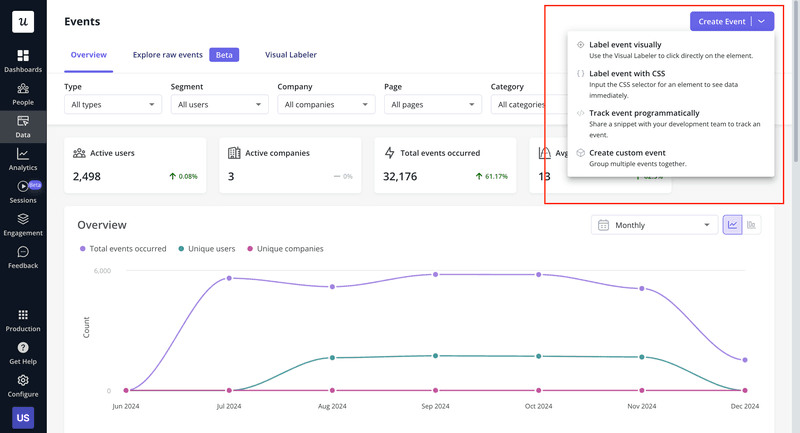Viewport: 800px width, 433px height.
Task: Open the Segment All users dropdown
Action: pyautogui.click(x=219, y=104)
